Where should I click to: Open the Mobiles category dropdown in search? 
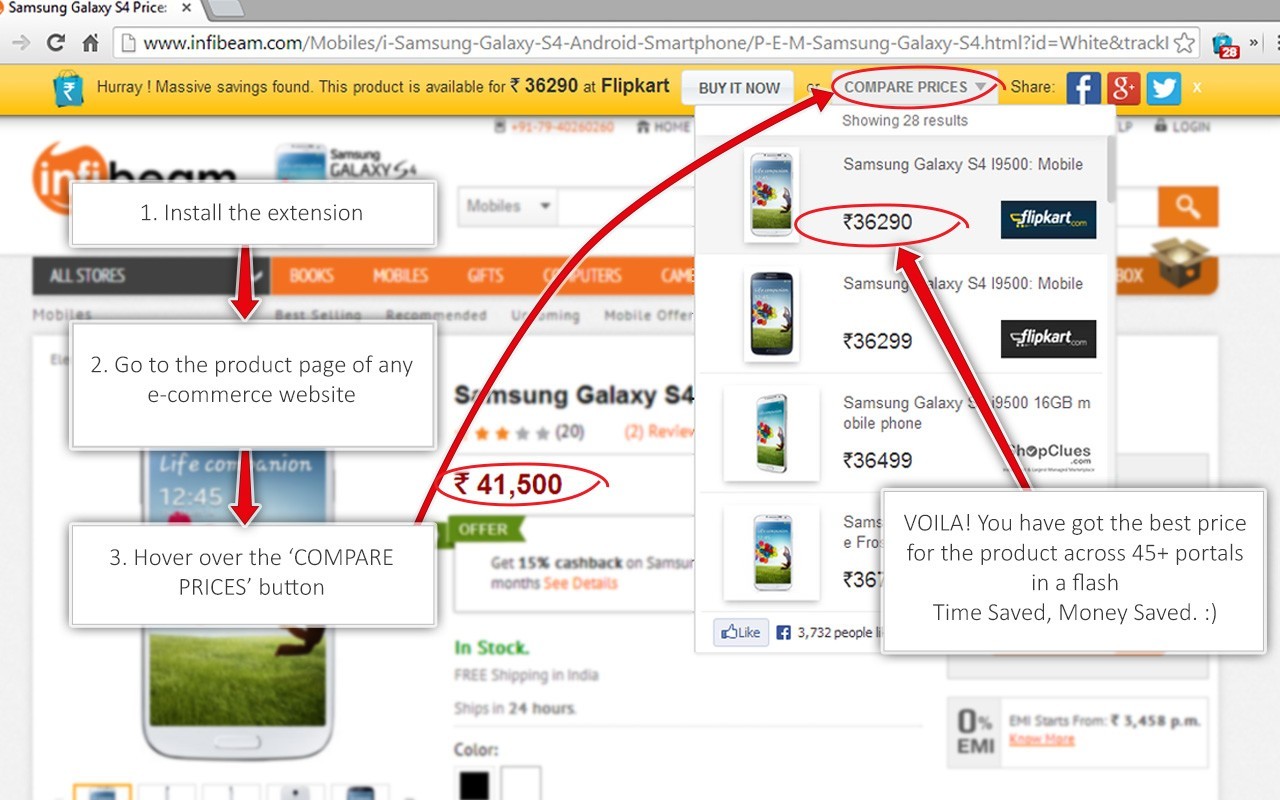508,206
